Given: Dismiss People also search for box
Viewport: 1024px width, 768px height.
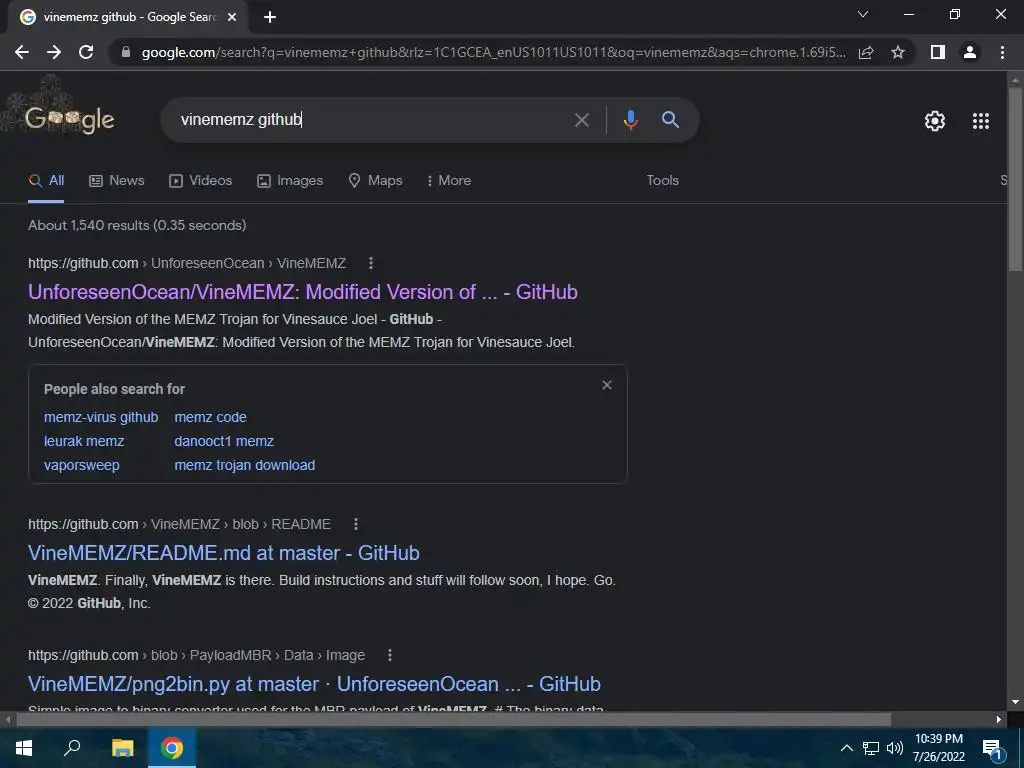Looking at the screenshot, I should click(607, 385).
